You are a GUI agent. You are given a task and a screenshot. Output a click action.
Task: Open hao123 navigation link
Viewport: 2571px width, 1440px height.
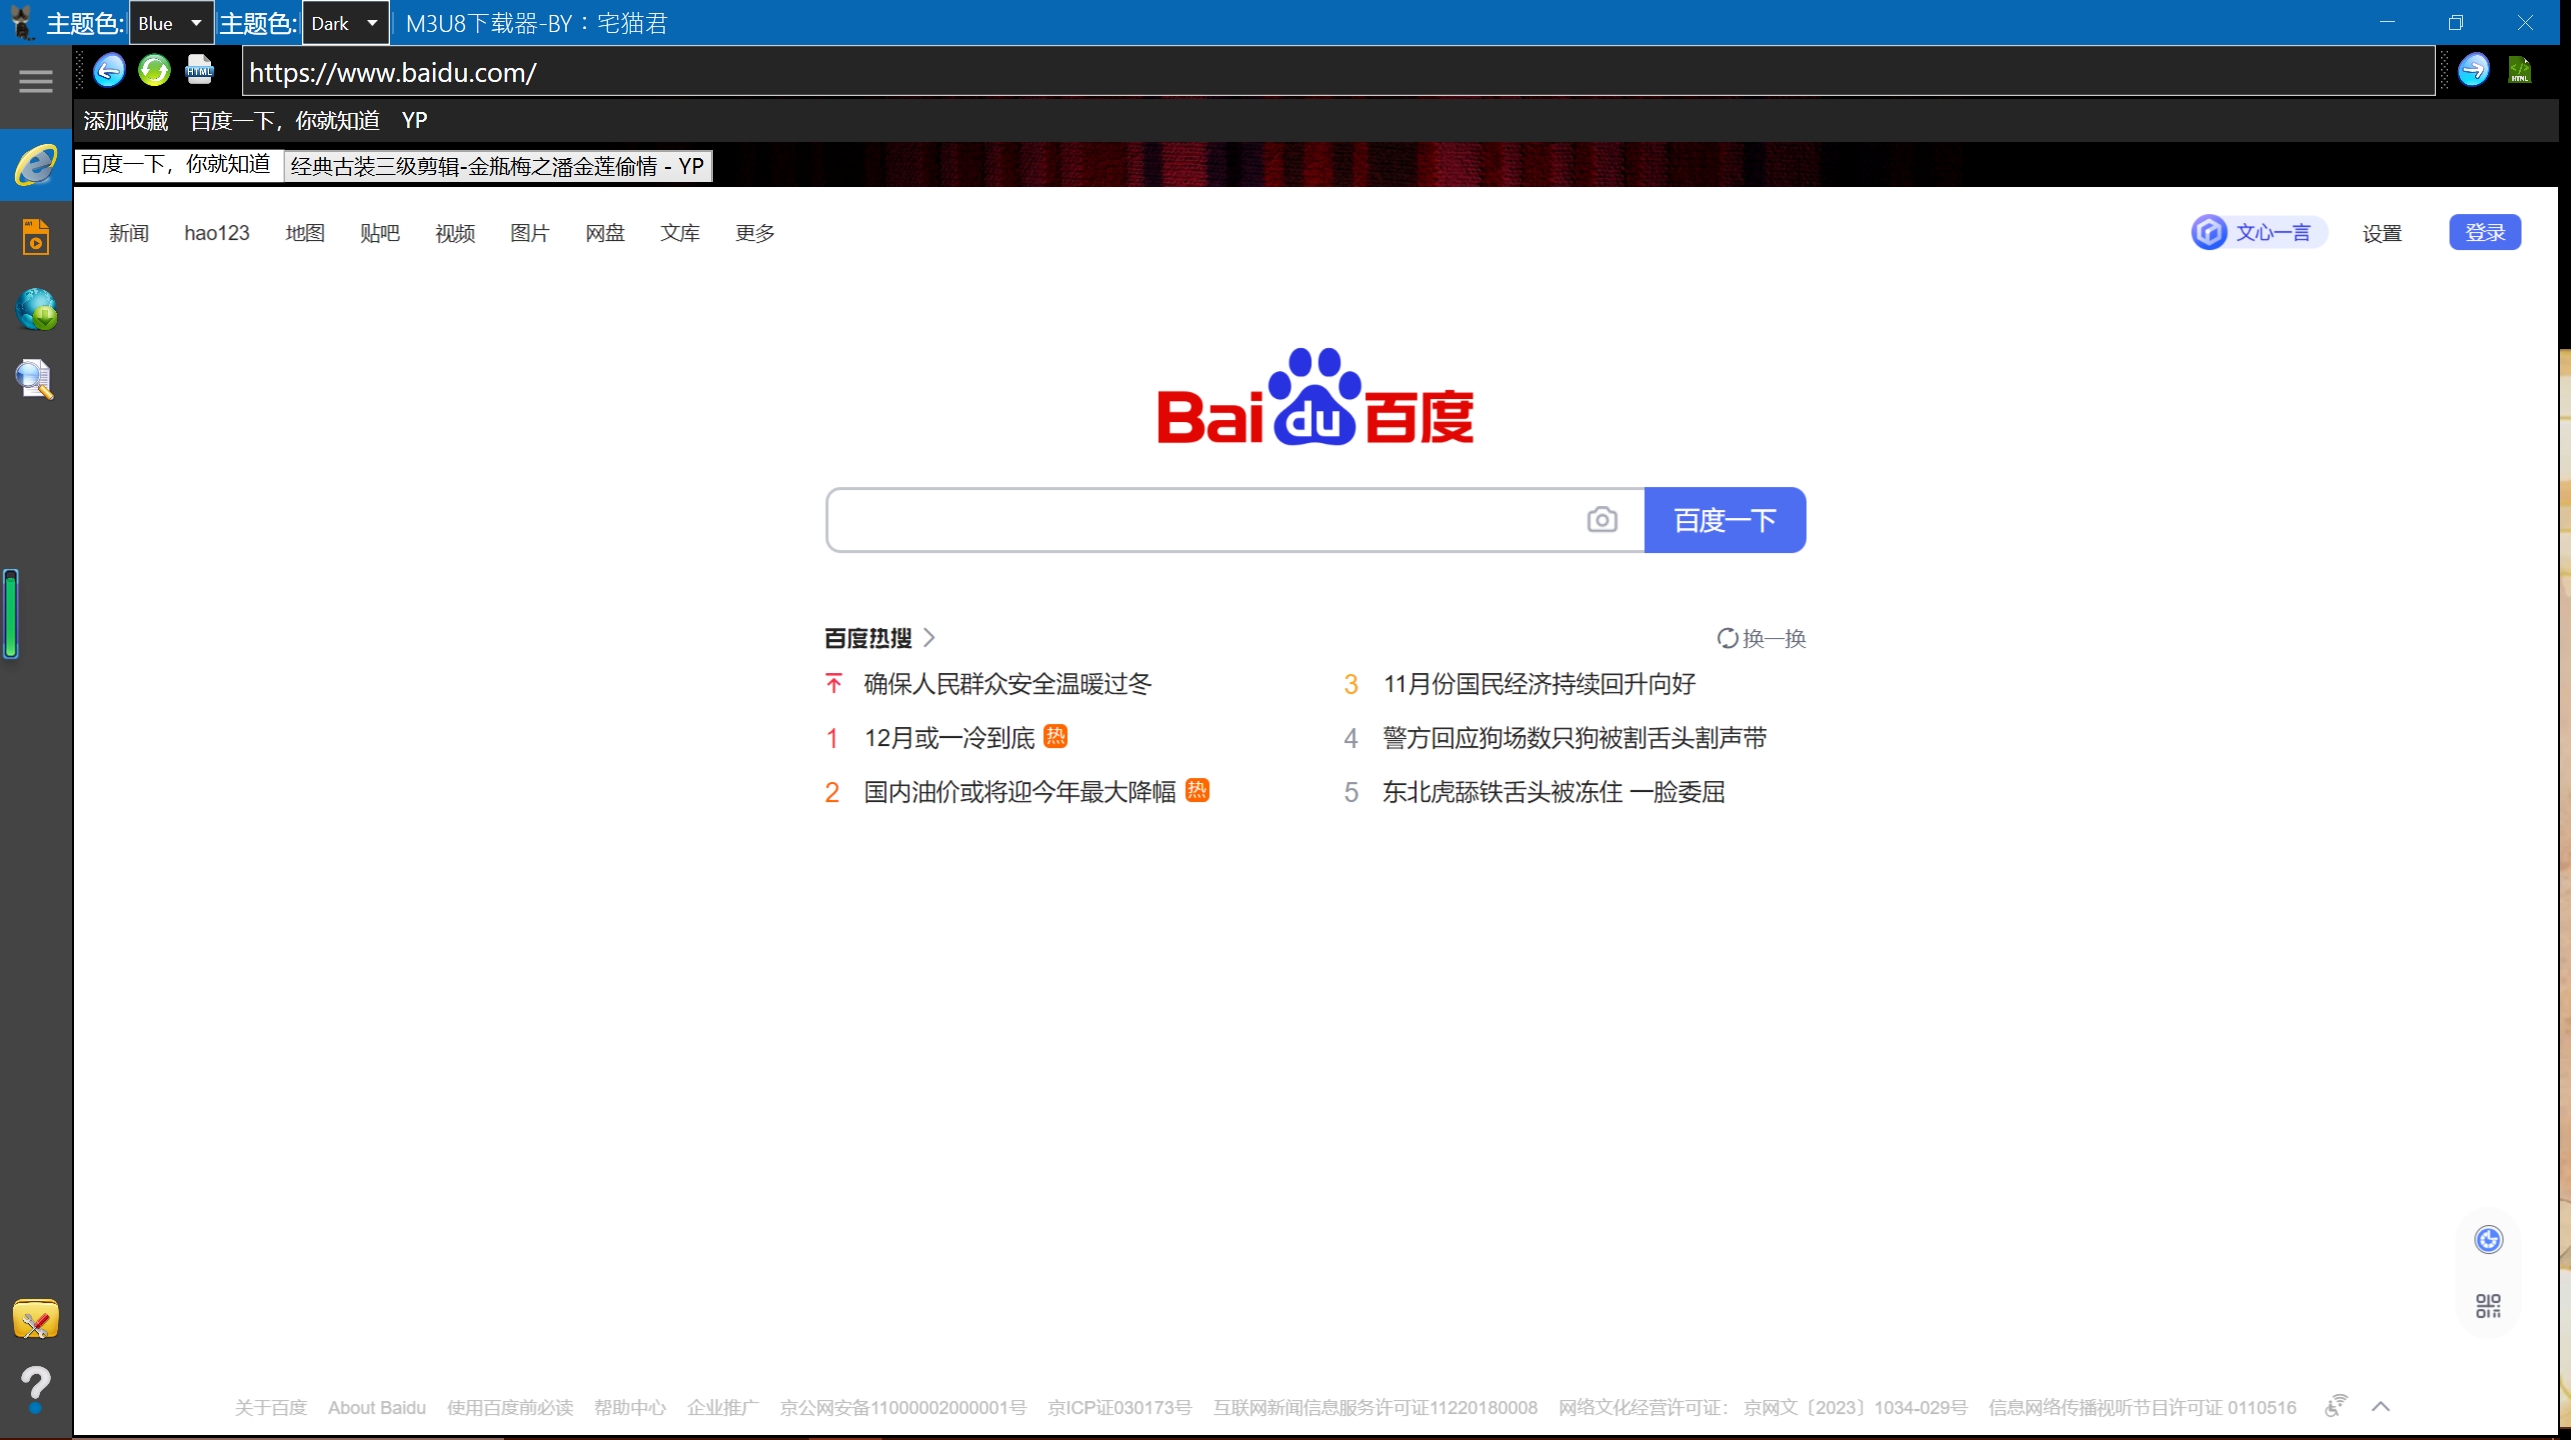pyautogui.click(x=217, y=233)
